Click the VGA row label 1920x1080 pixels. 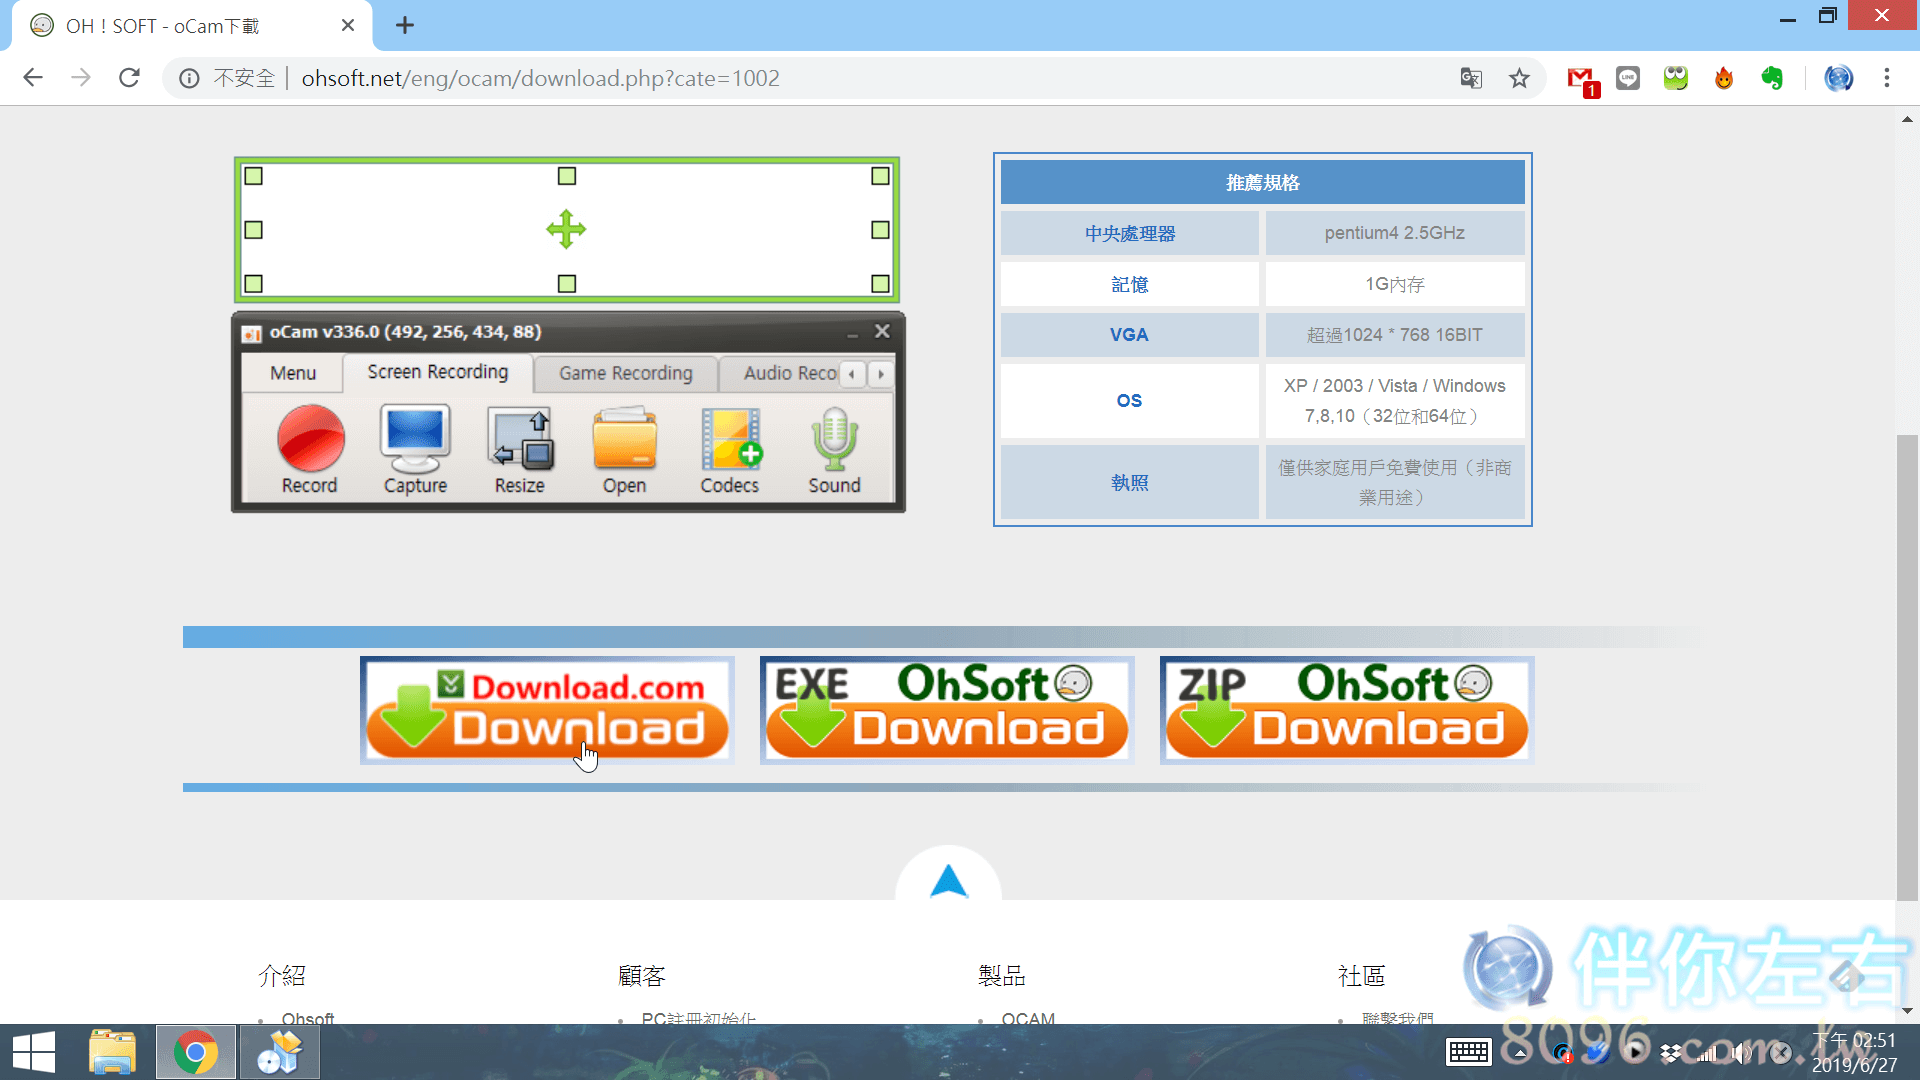click(x=1130, y=335)
